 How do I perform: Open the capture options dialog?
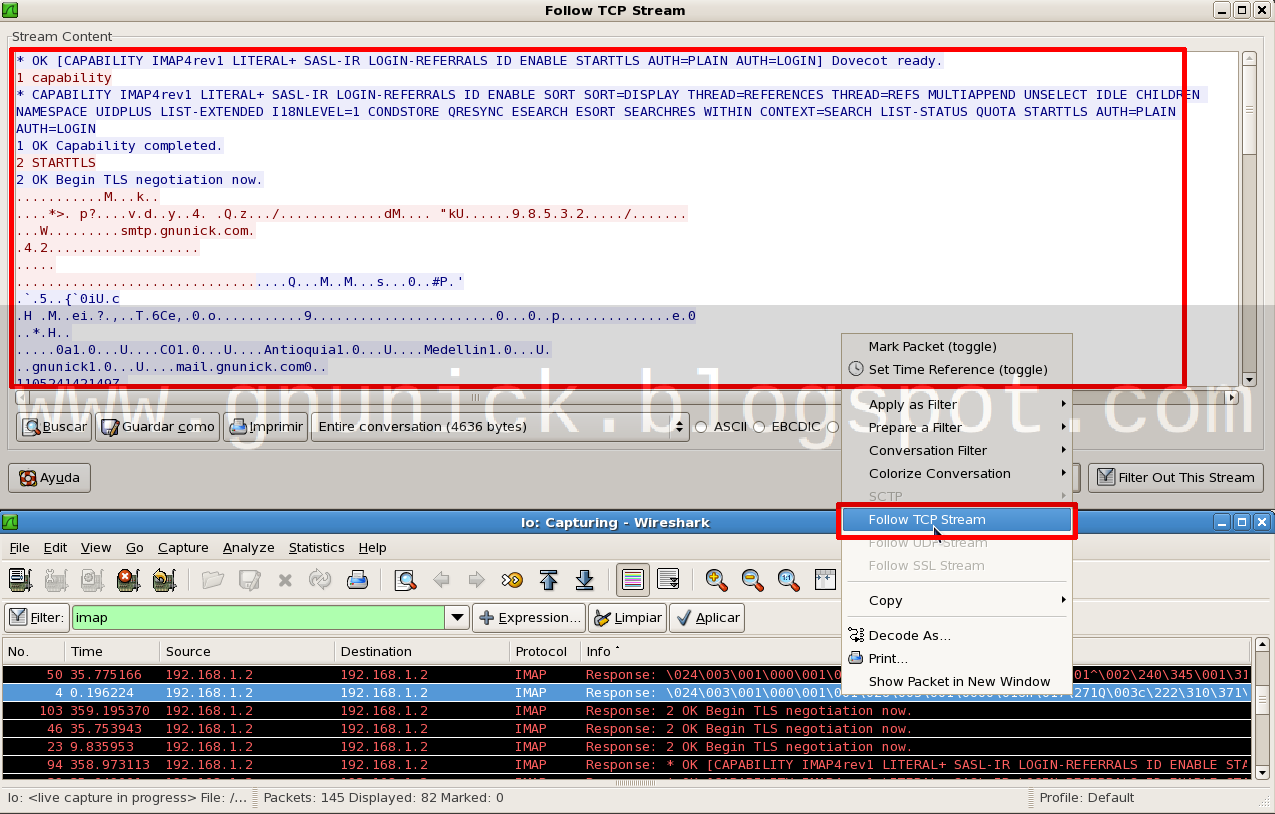(55, 580)
